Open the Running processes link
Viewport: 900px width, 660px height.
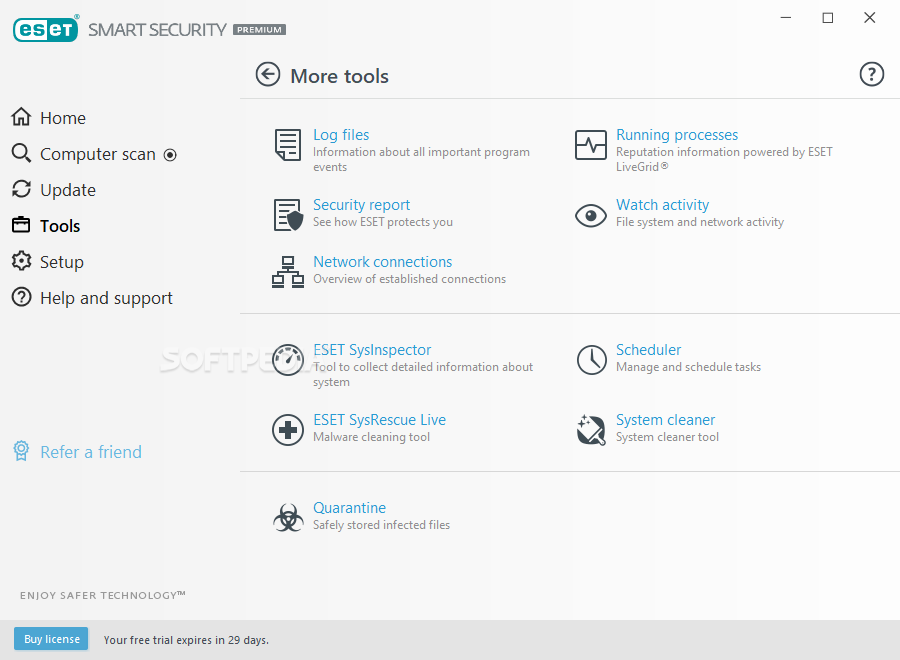(x=677, y=135)
